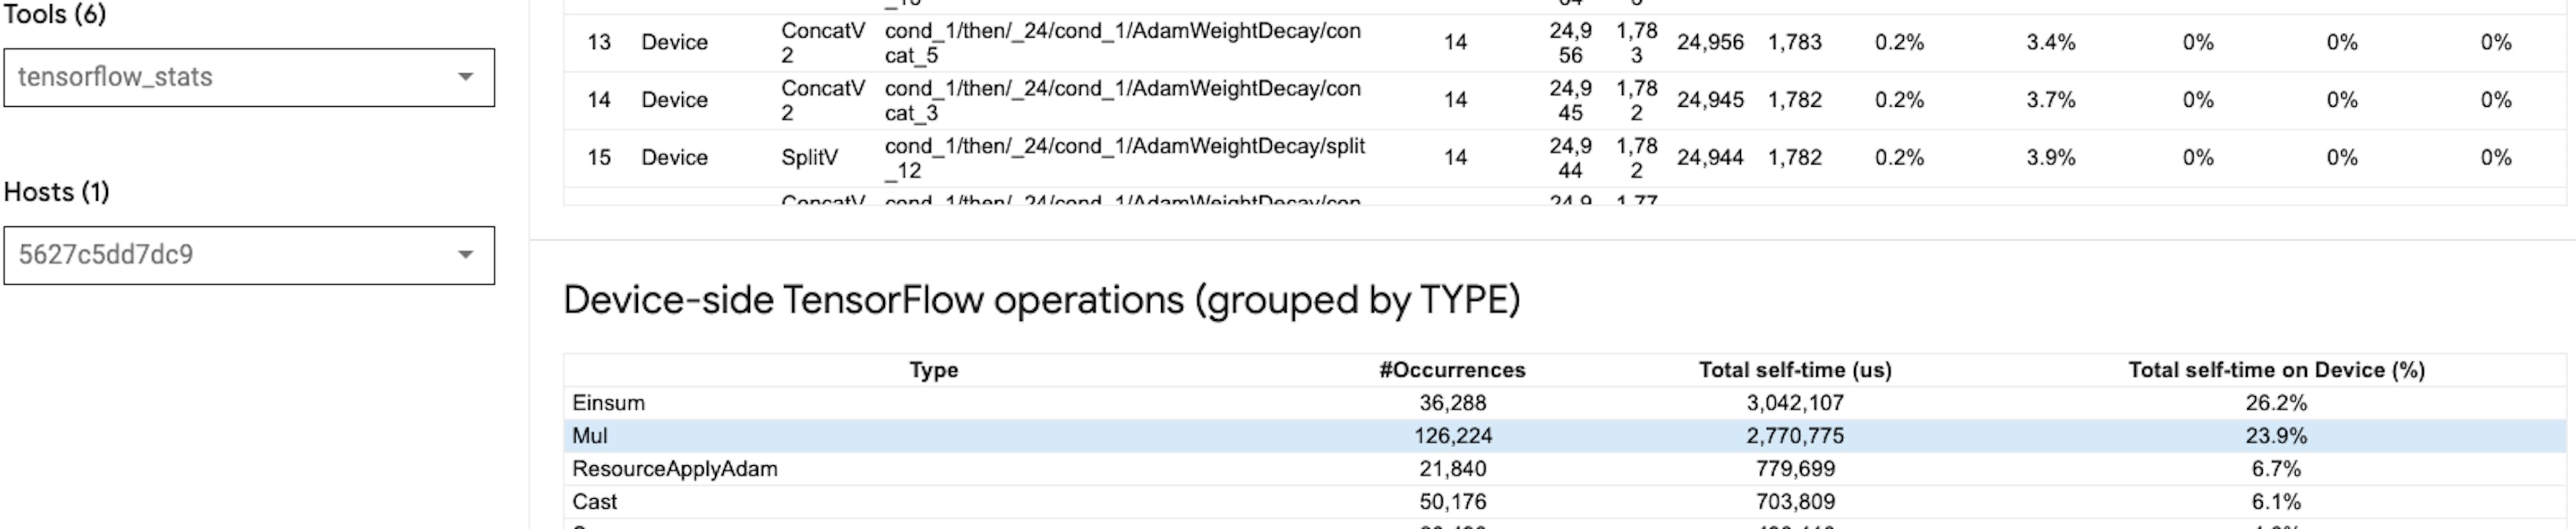Viewport: 2576px width, 529px height.
Task: Click Cast device percentage 6.1%
Action: tap(2276, 502)
